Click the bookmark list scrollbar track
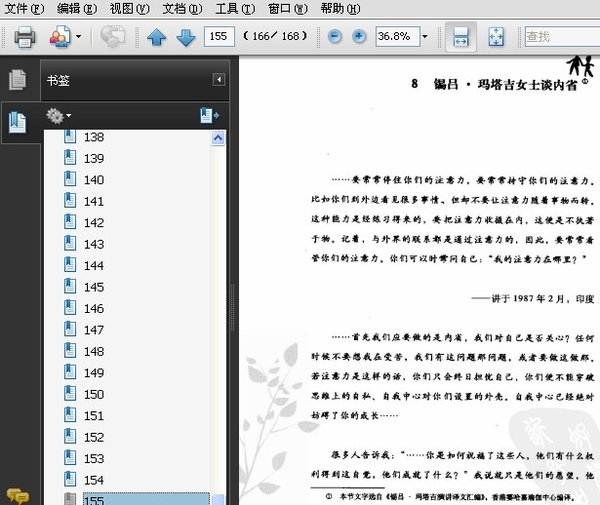This screenshot has height=505, width=600. [x=218, y=318]
